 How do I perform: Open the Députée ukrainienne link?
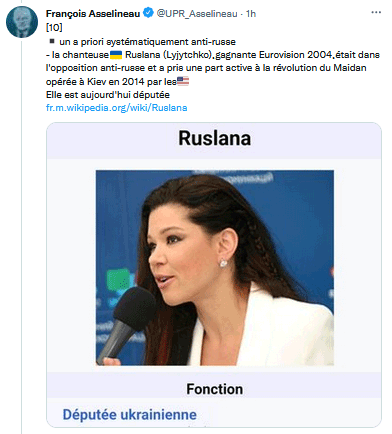[x=130, y=415]
